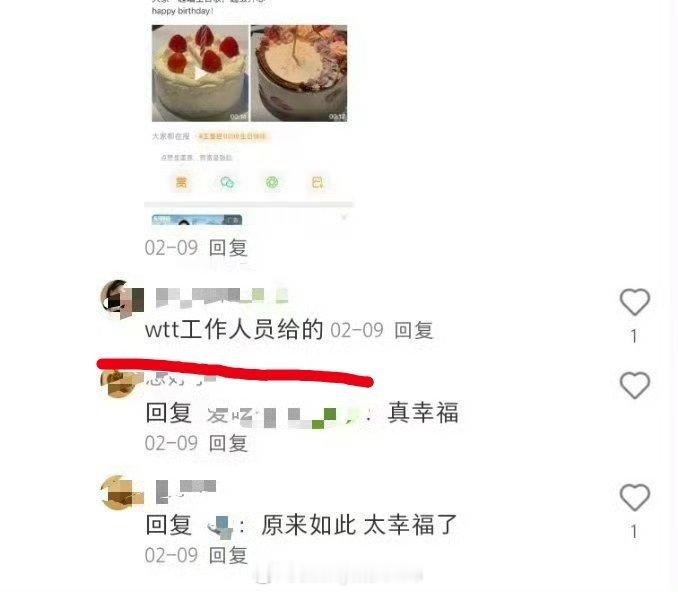
Task: Tap the yellow save icon in embedded post
Action: pyautogui.click(x=318, y=182)
